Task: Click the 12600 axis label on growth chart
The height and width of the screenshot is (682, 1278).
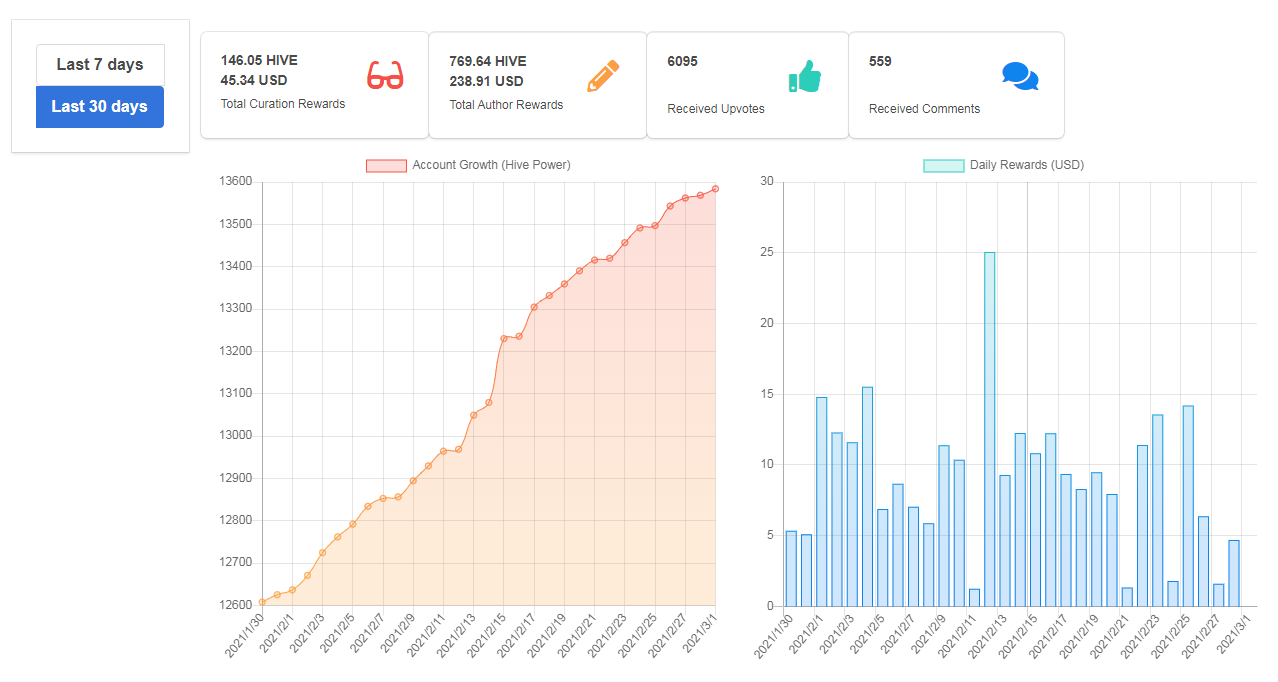Action: pyautogui.click(x=235, y=605)
